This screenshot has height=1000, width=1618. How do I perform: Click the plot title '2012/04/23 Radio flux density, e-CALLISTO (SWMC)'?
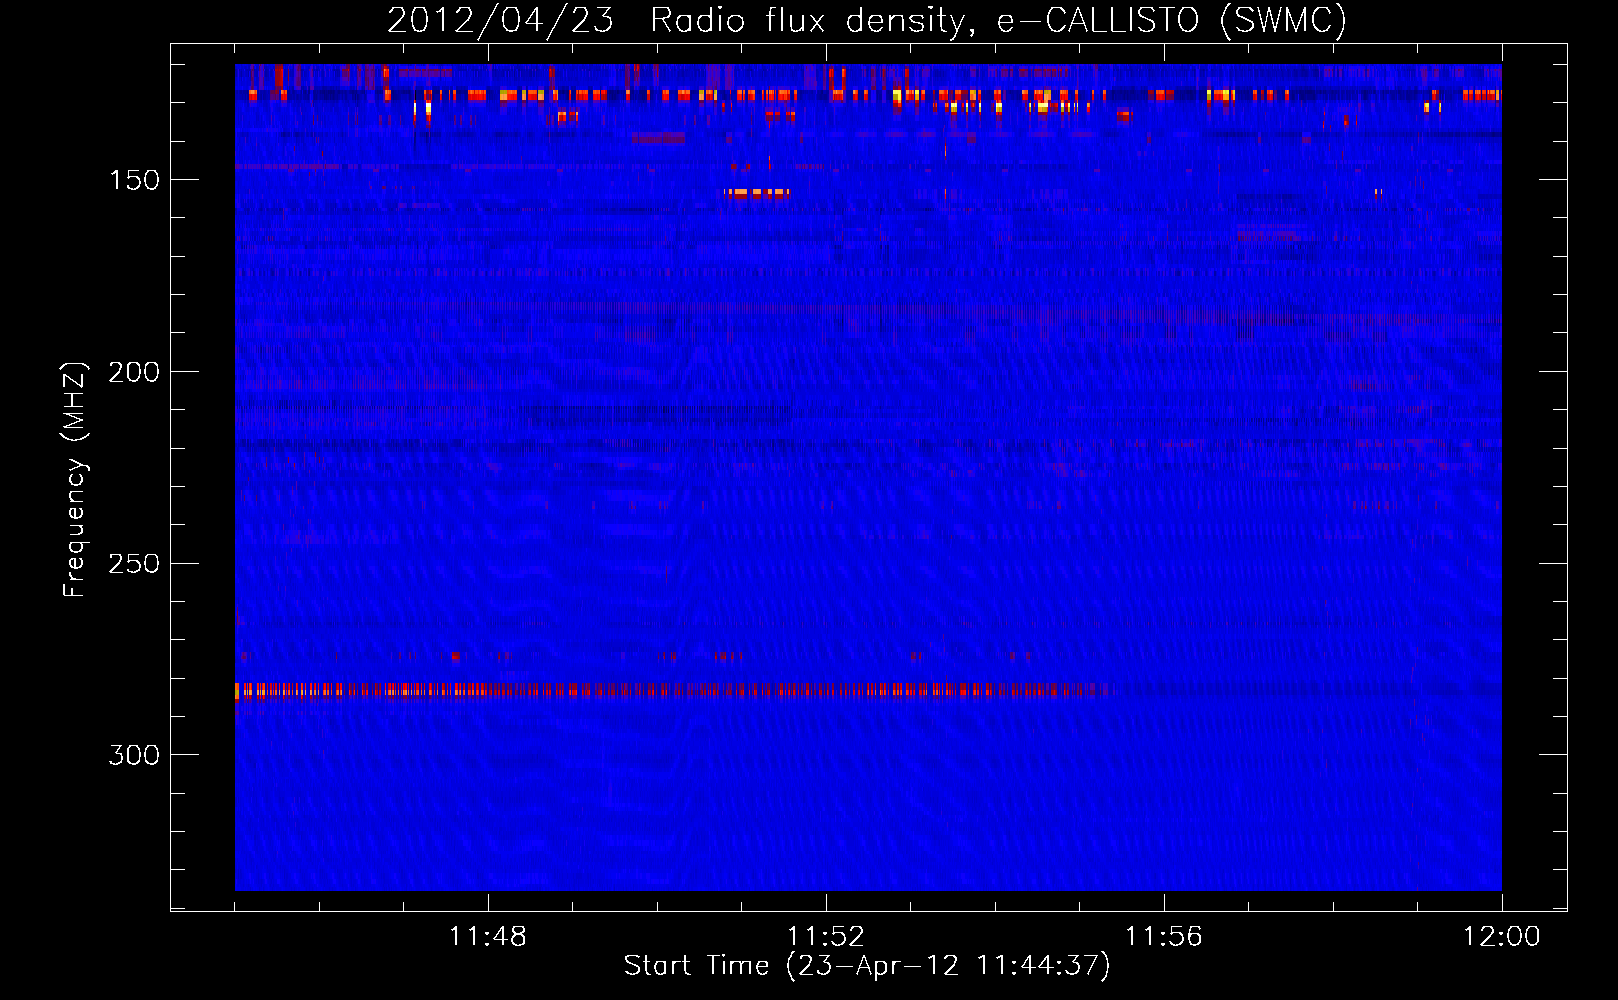tap(867, 20)
